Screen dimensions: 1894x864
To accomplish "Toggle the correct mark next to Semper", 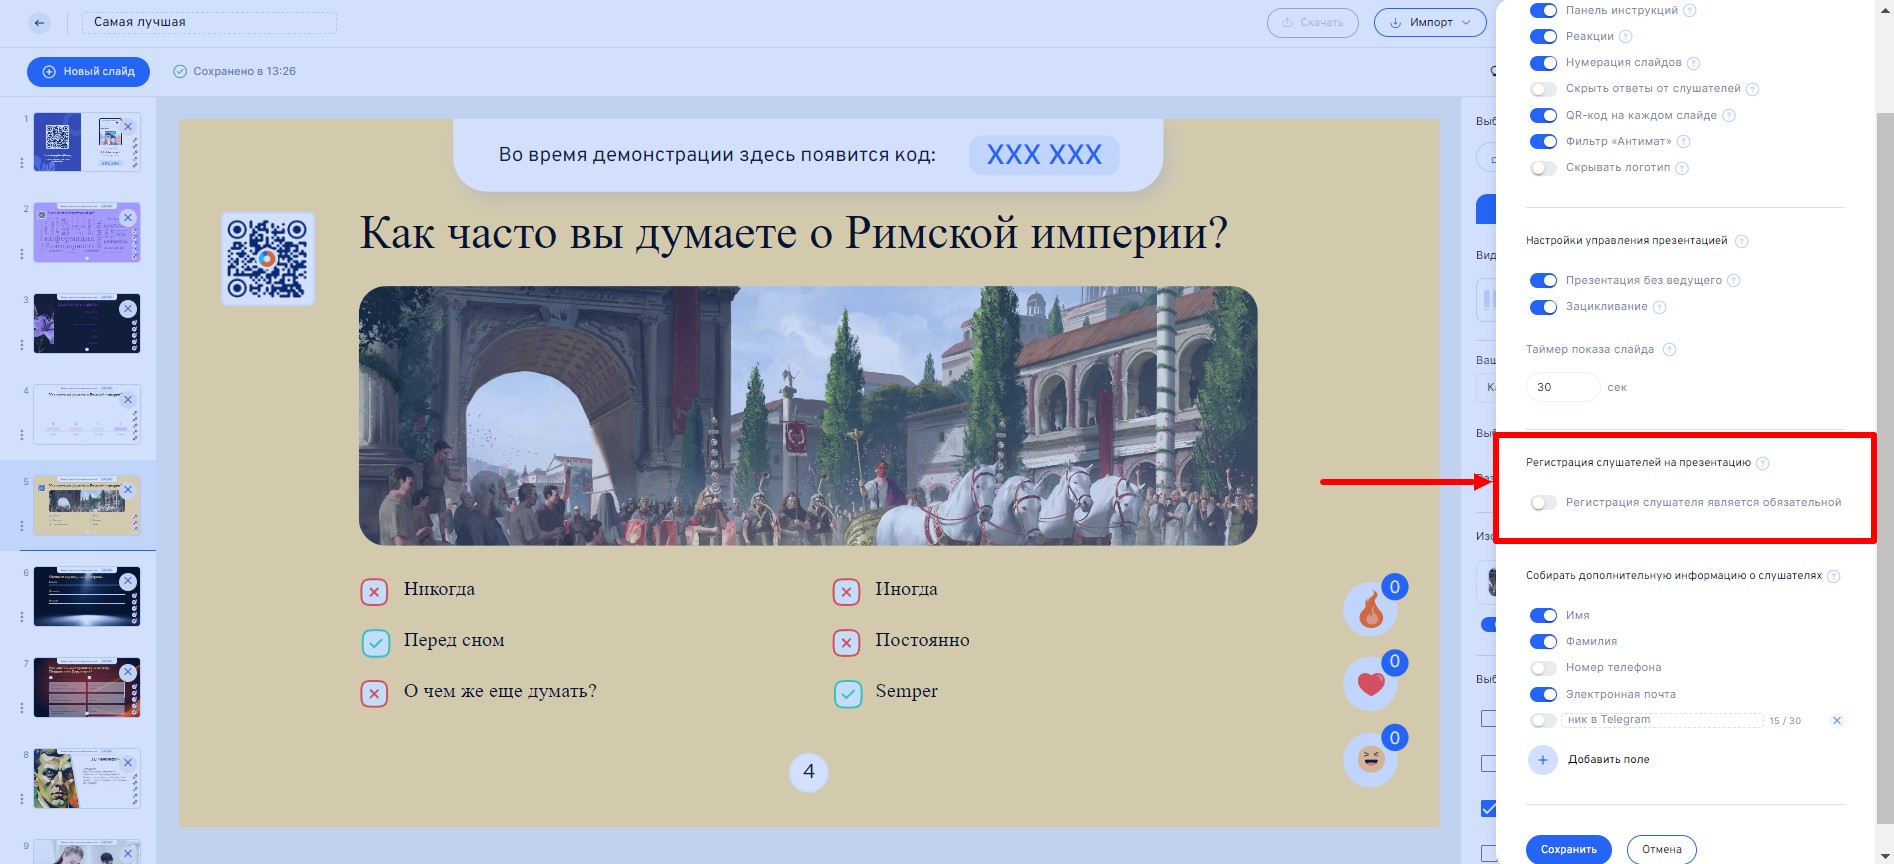I will point(847,694).
